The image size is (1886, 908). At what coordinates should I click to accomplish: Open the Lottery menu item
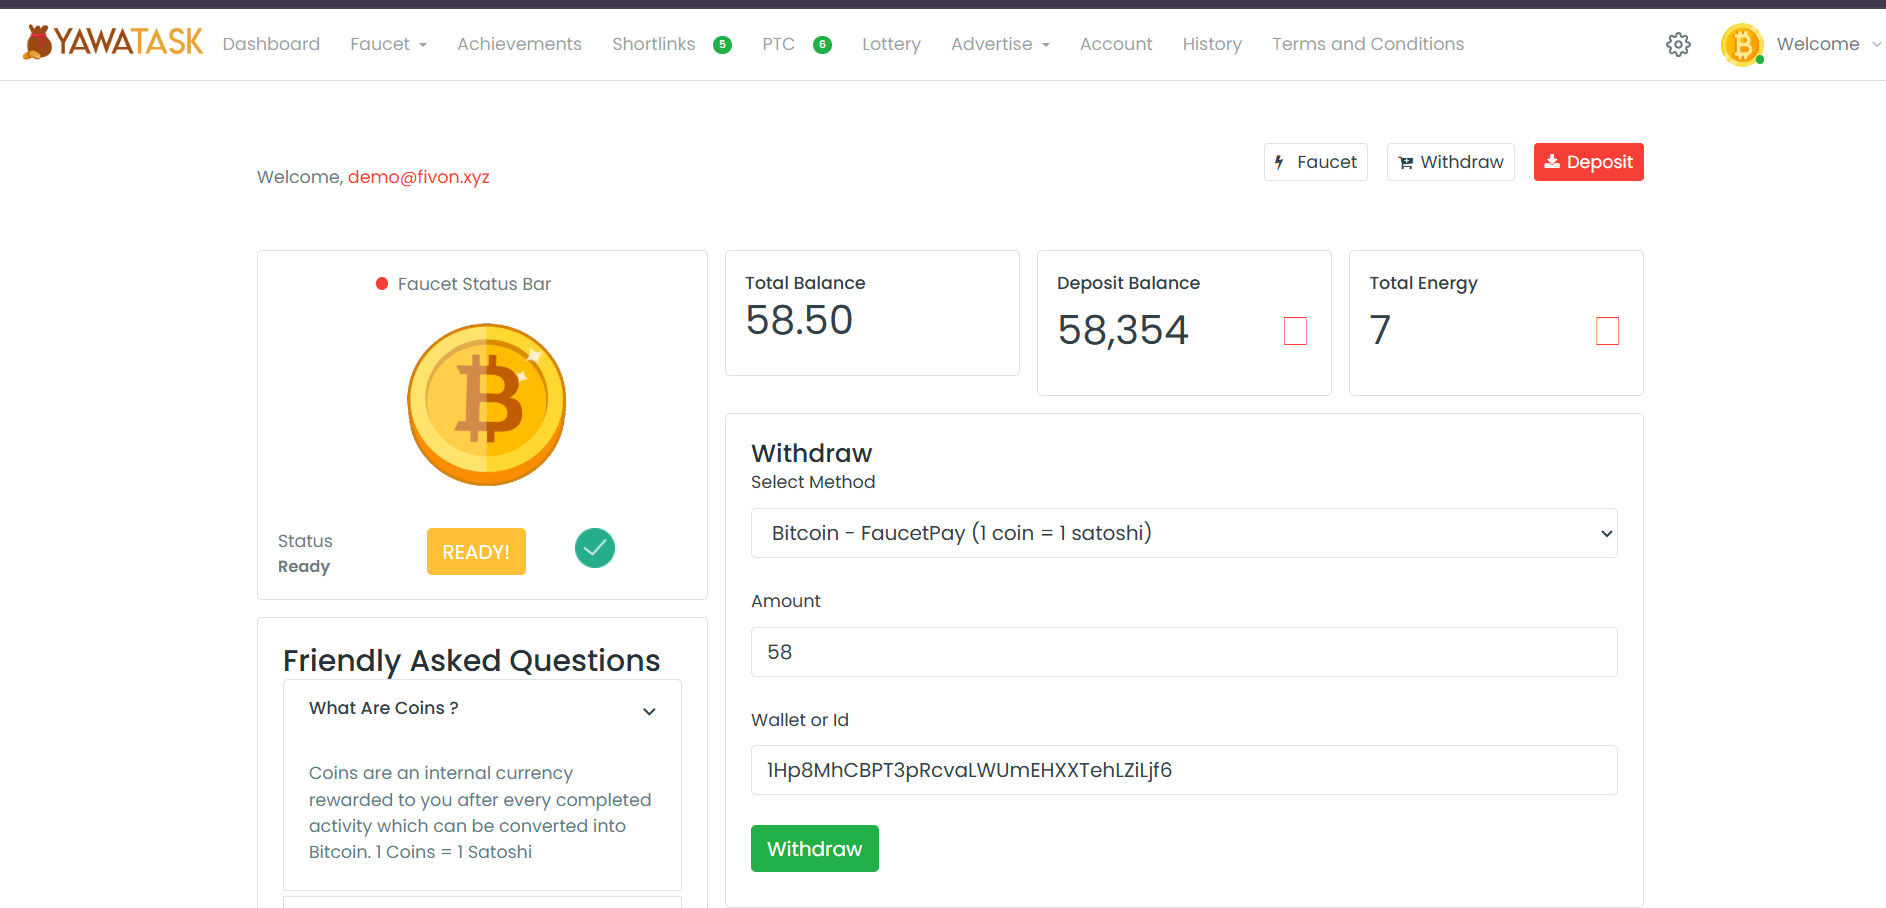pos(891,44)
